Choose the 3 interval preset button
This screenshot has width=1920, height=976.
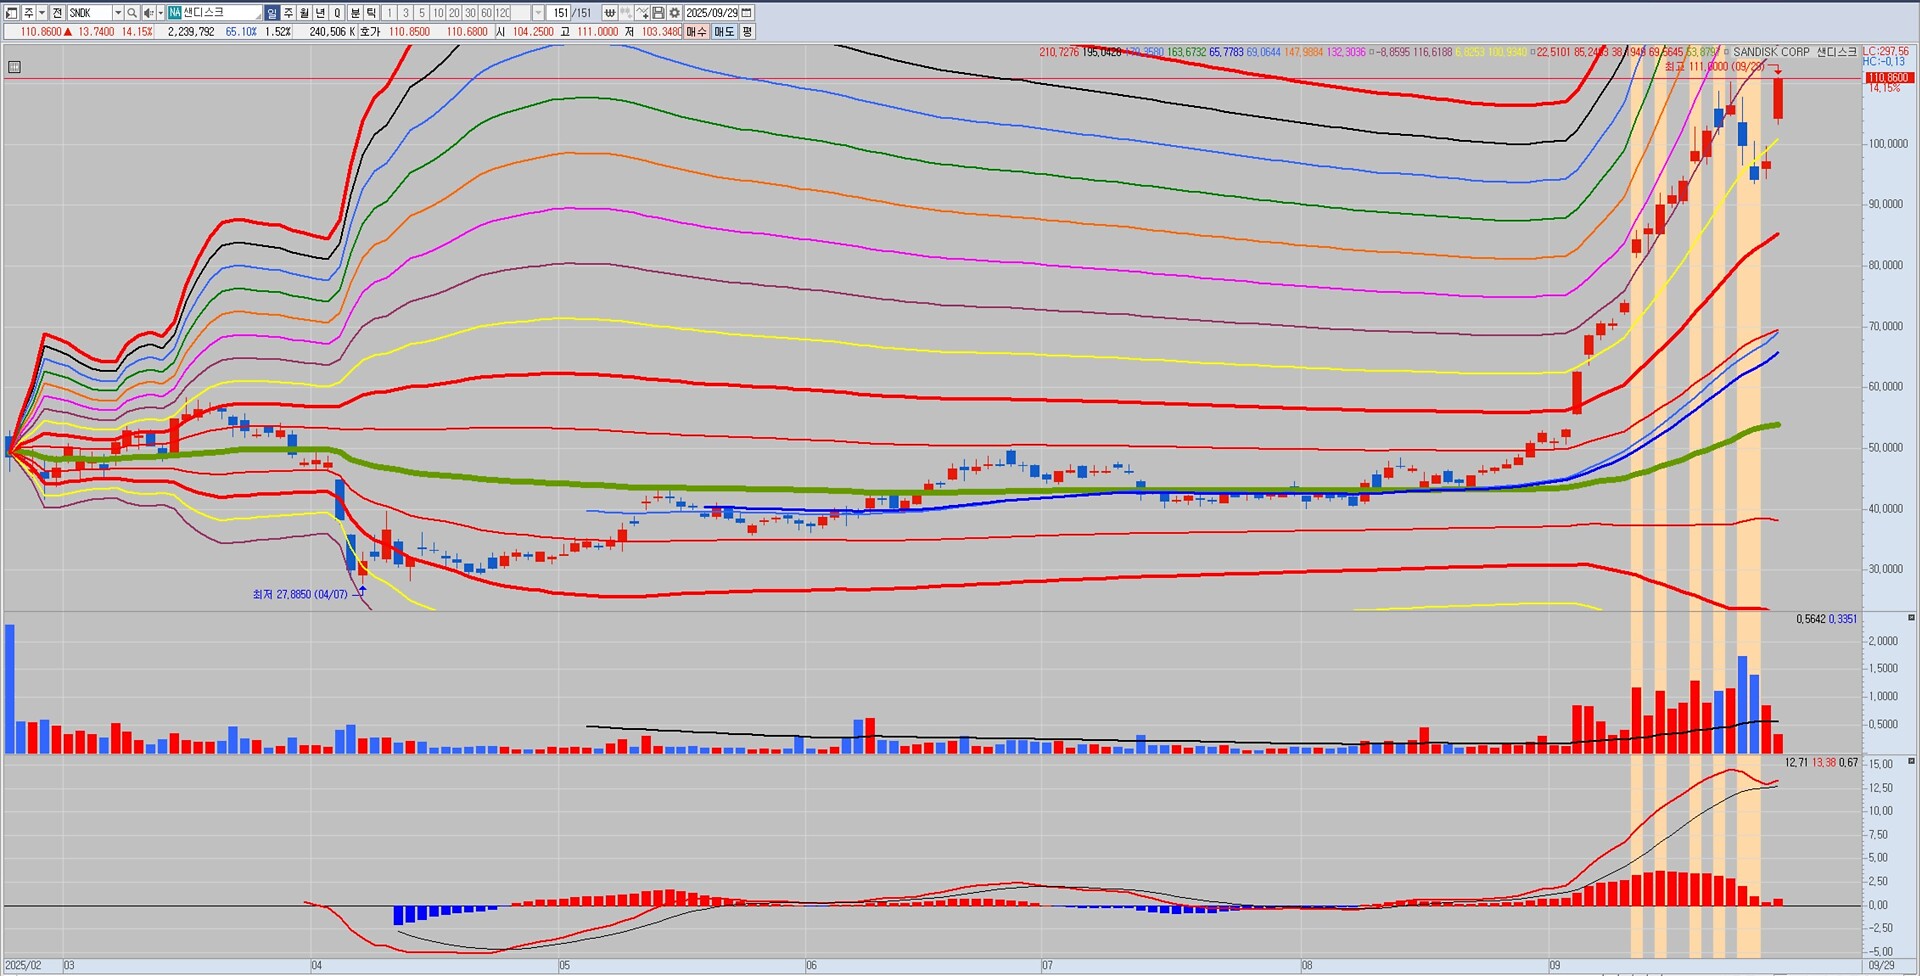click(x=405, y=13)
